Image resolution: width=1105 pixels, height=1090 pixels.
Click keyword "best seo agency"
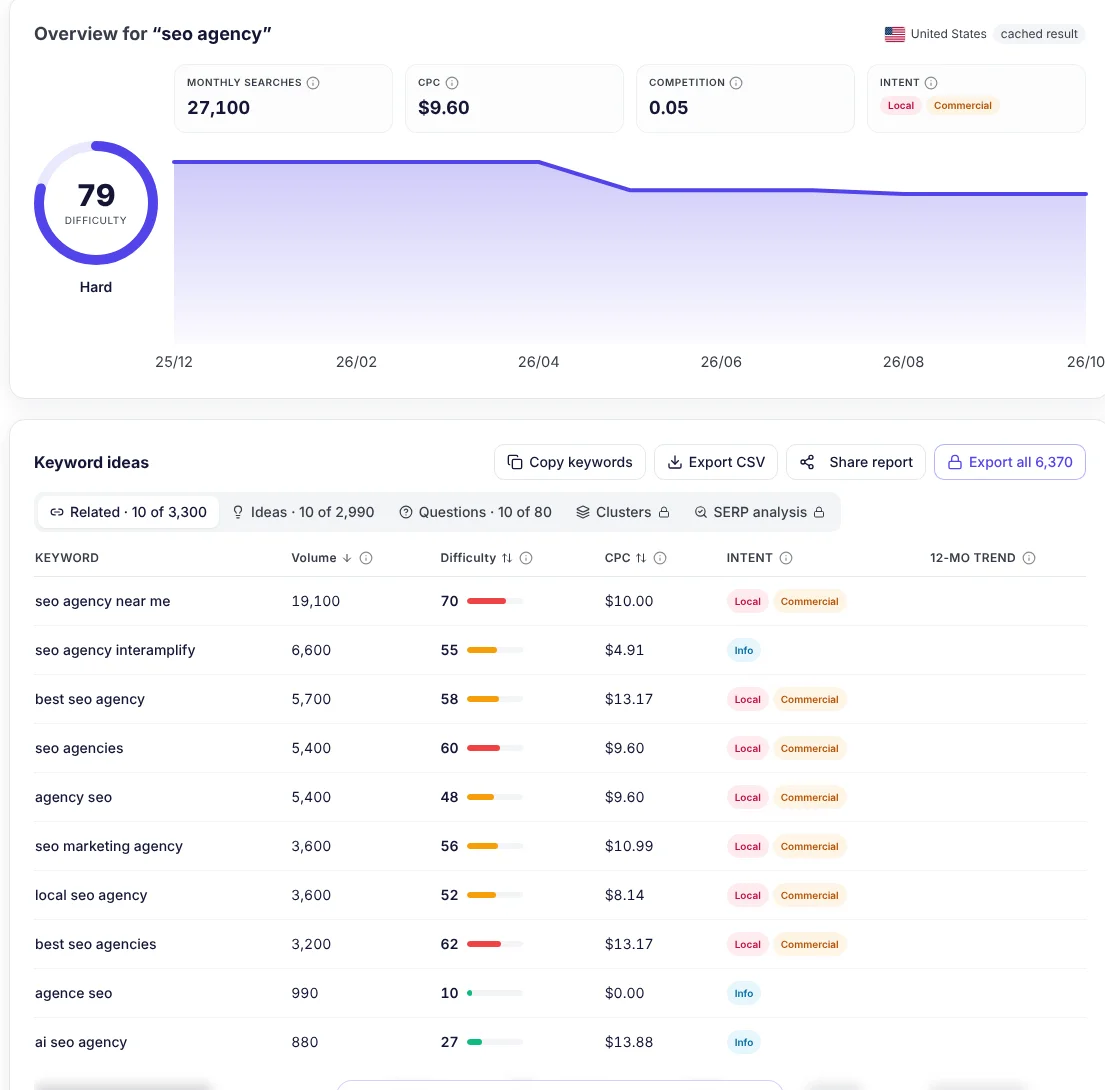pos(89,699)
